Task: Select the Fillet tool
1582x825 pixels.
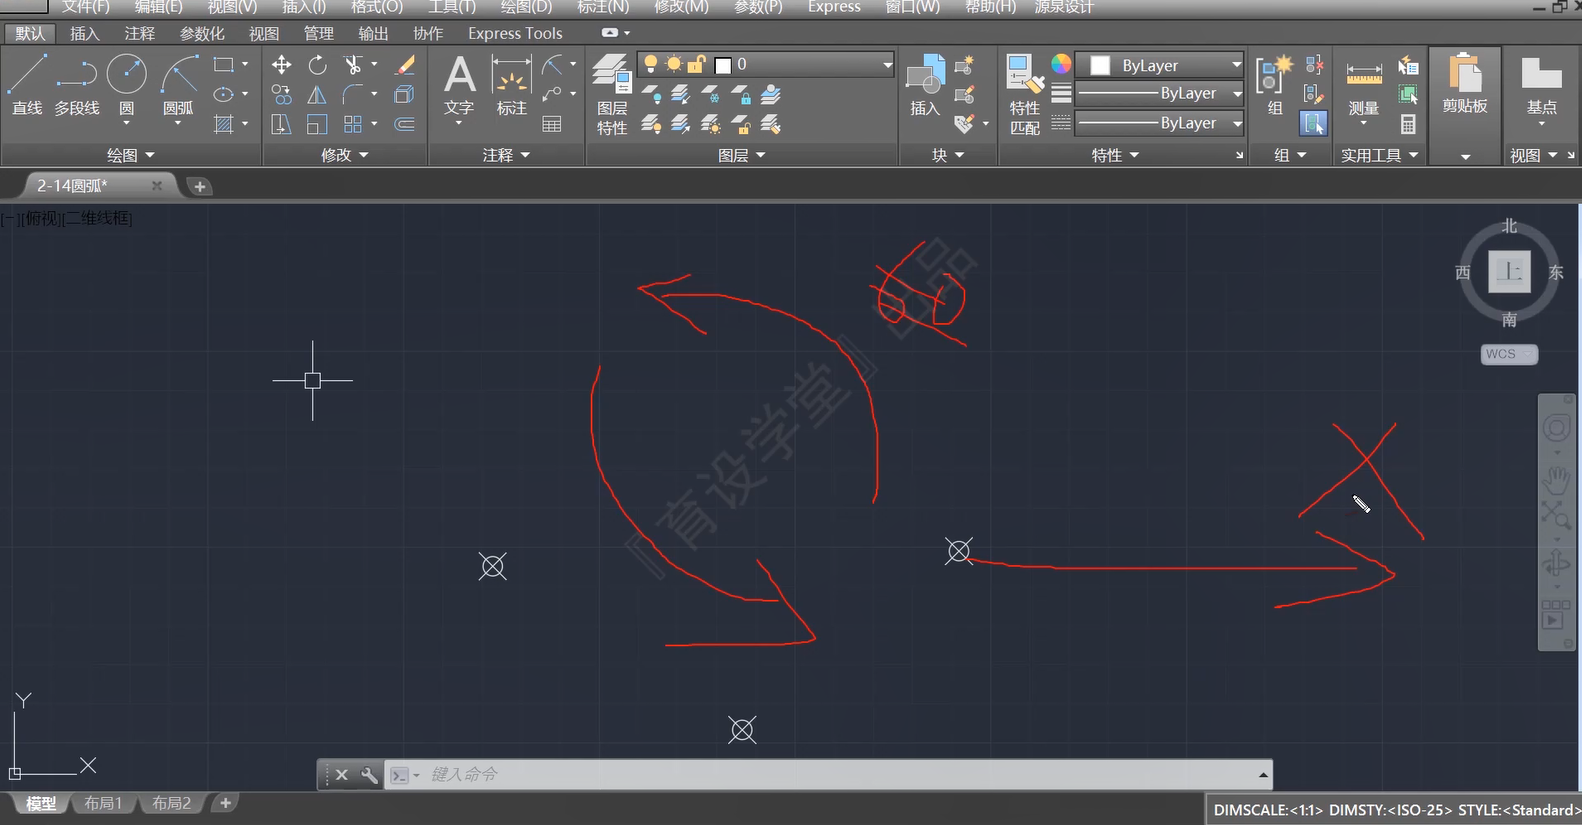Action: click(x=353, y=95)
